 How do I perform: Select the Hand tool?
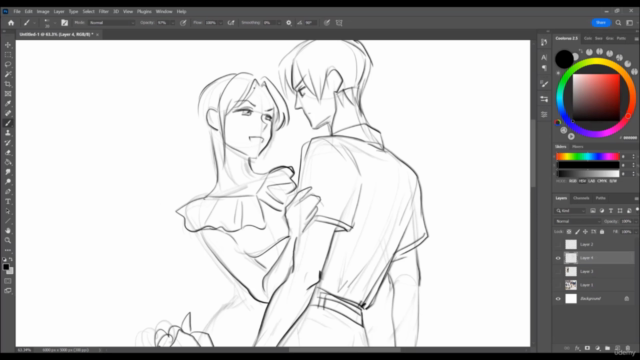[x=8, y=231]
